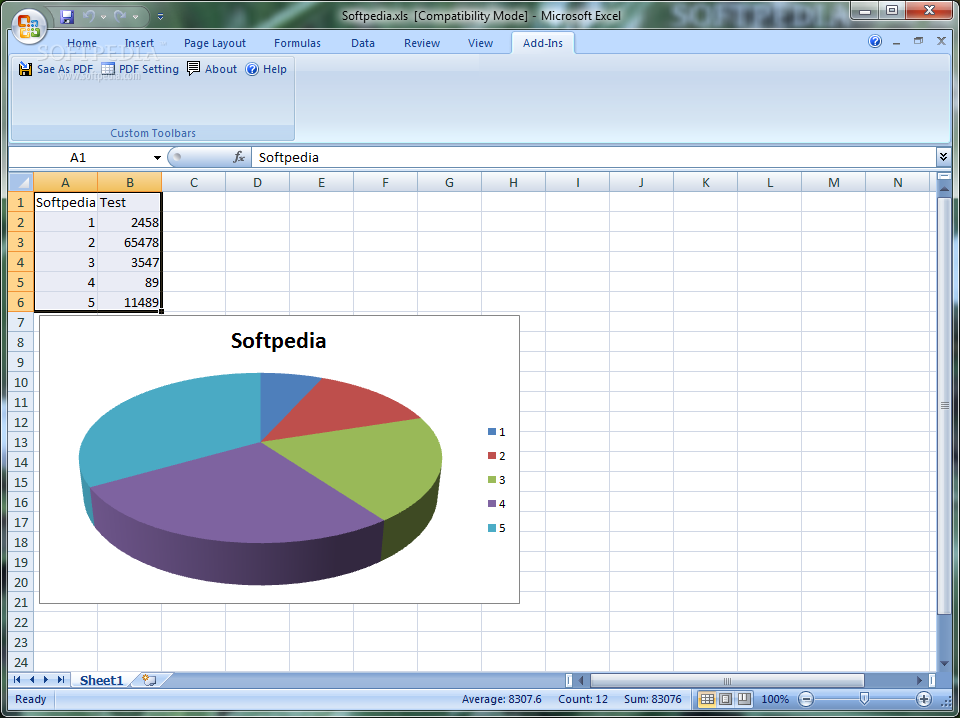
Task: Click the Undo icon
Action: click(x=89, y=17)
